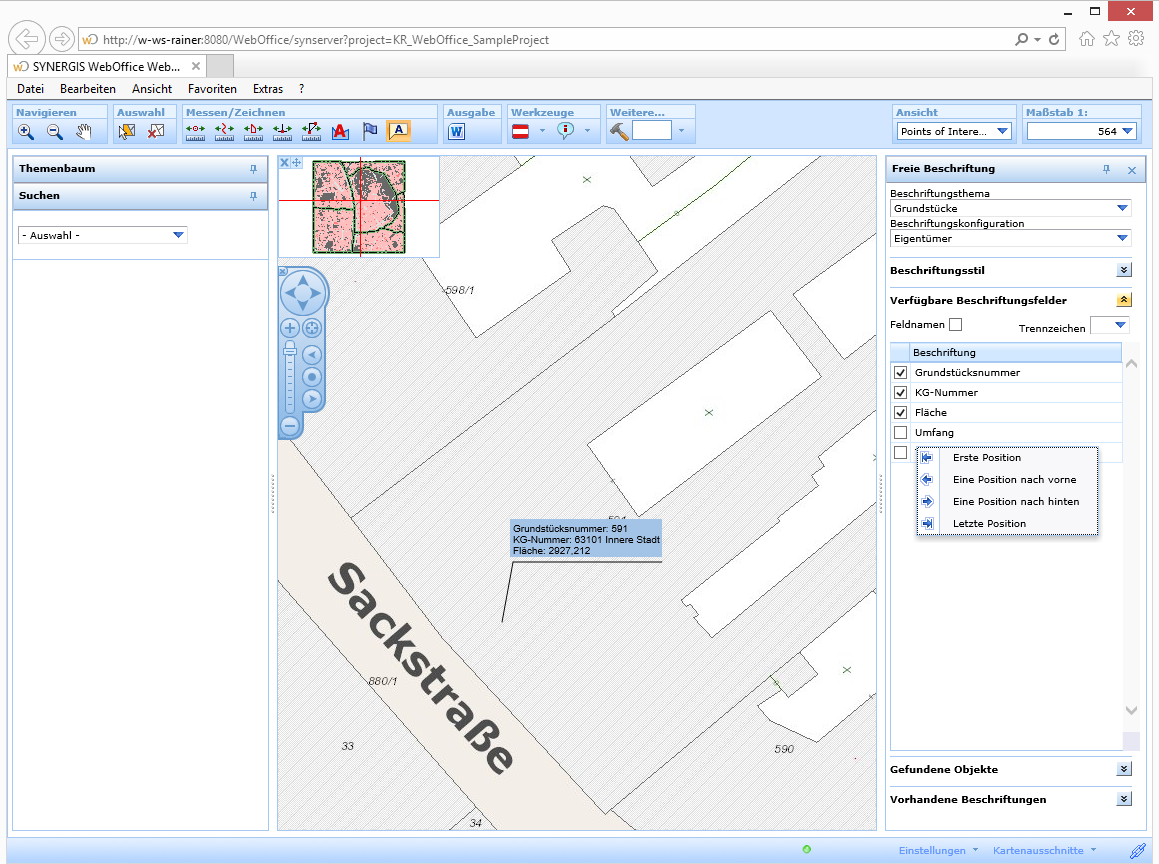Select the red A text annotation tool
This screenshot has height=864, width=1159.
340,131
